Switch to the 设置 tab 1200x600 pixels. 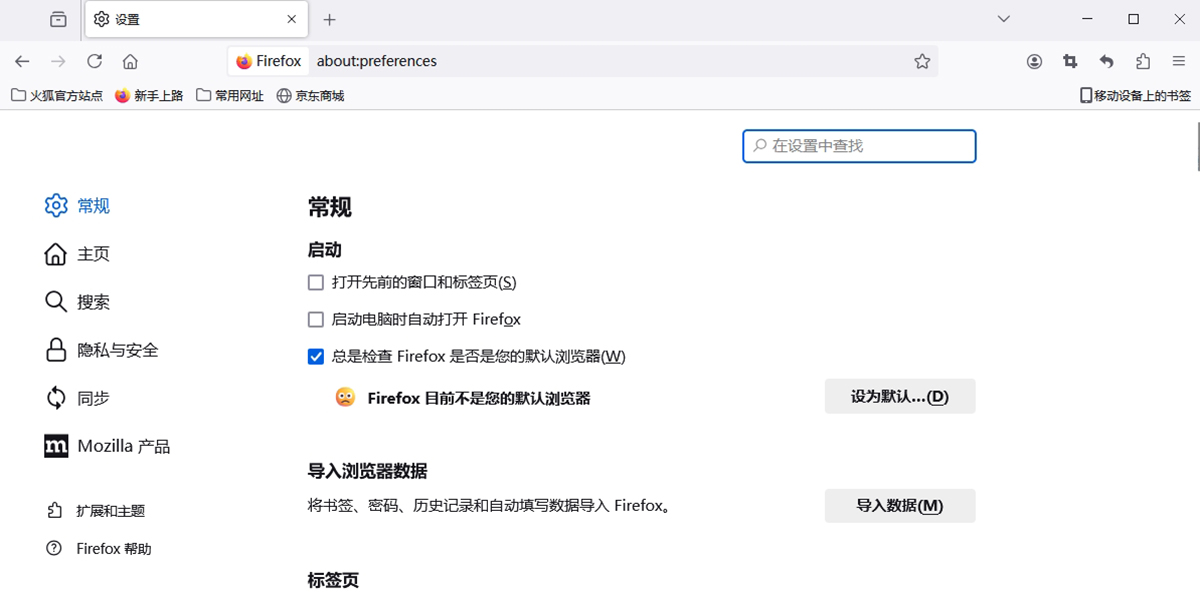[197, 19]
